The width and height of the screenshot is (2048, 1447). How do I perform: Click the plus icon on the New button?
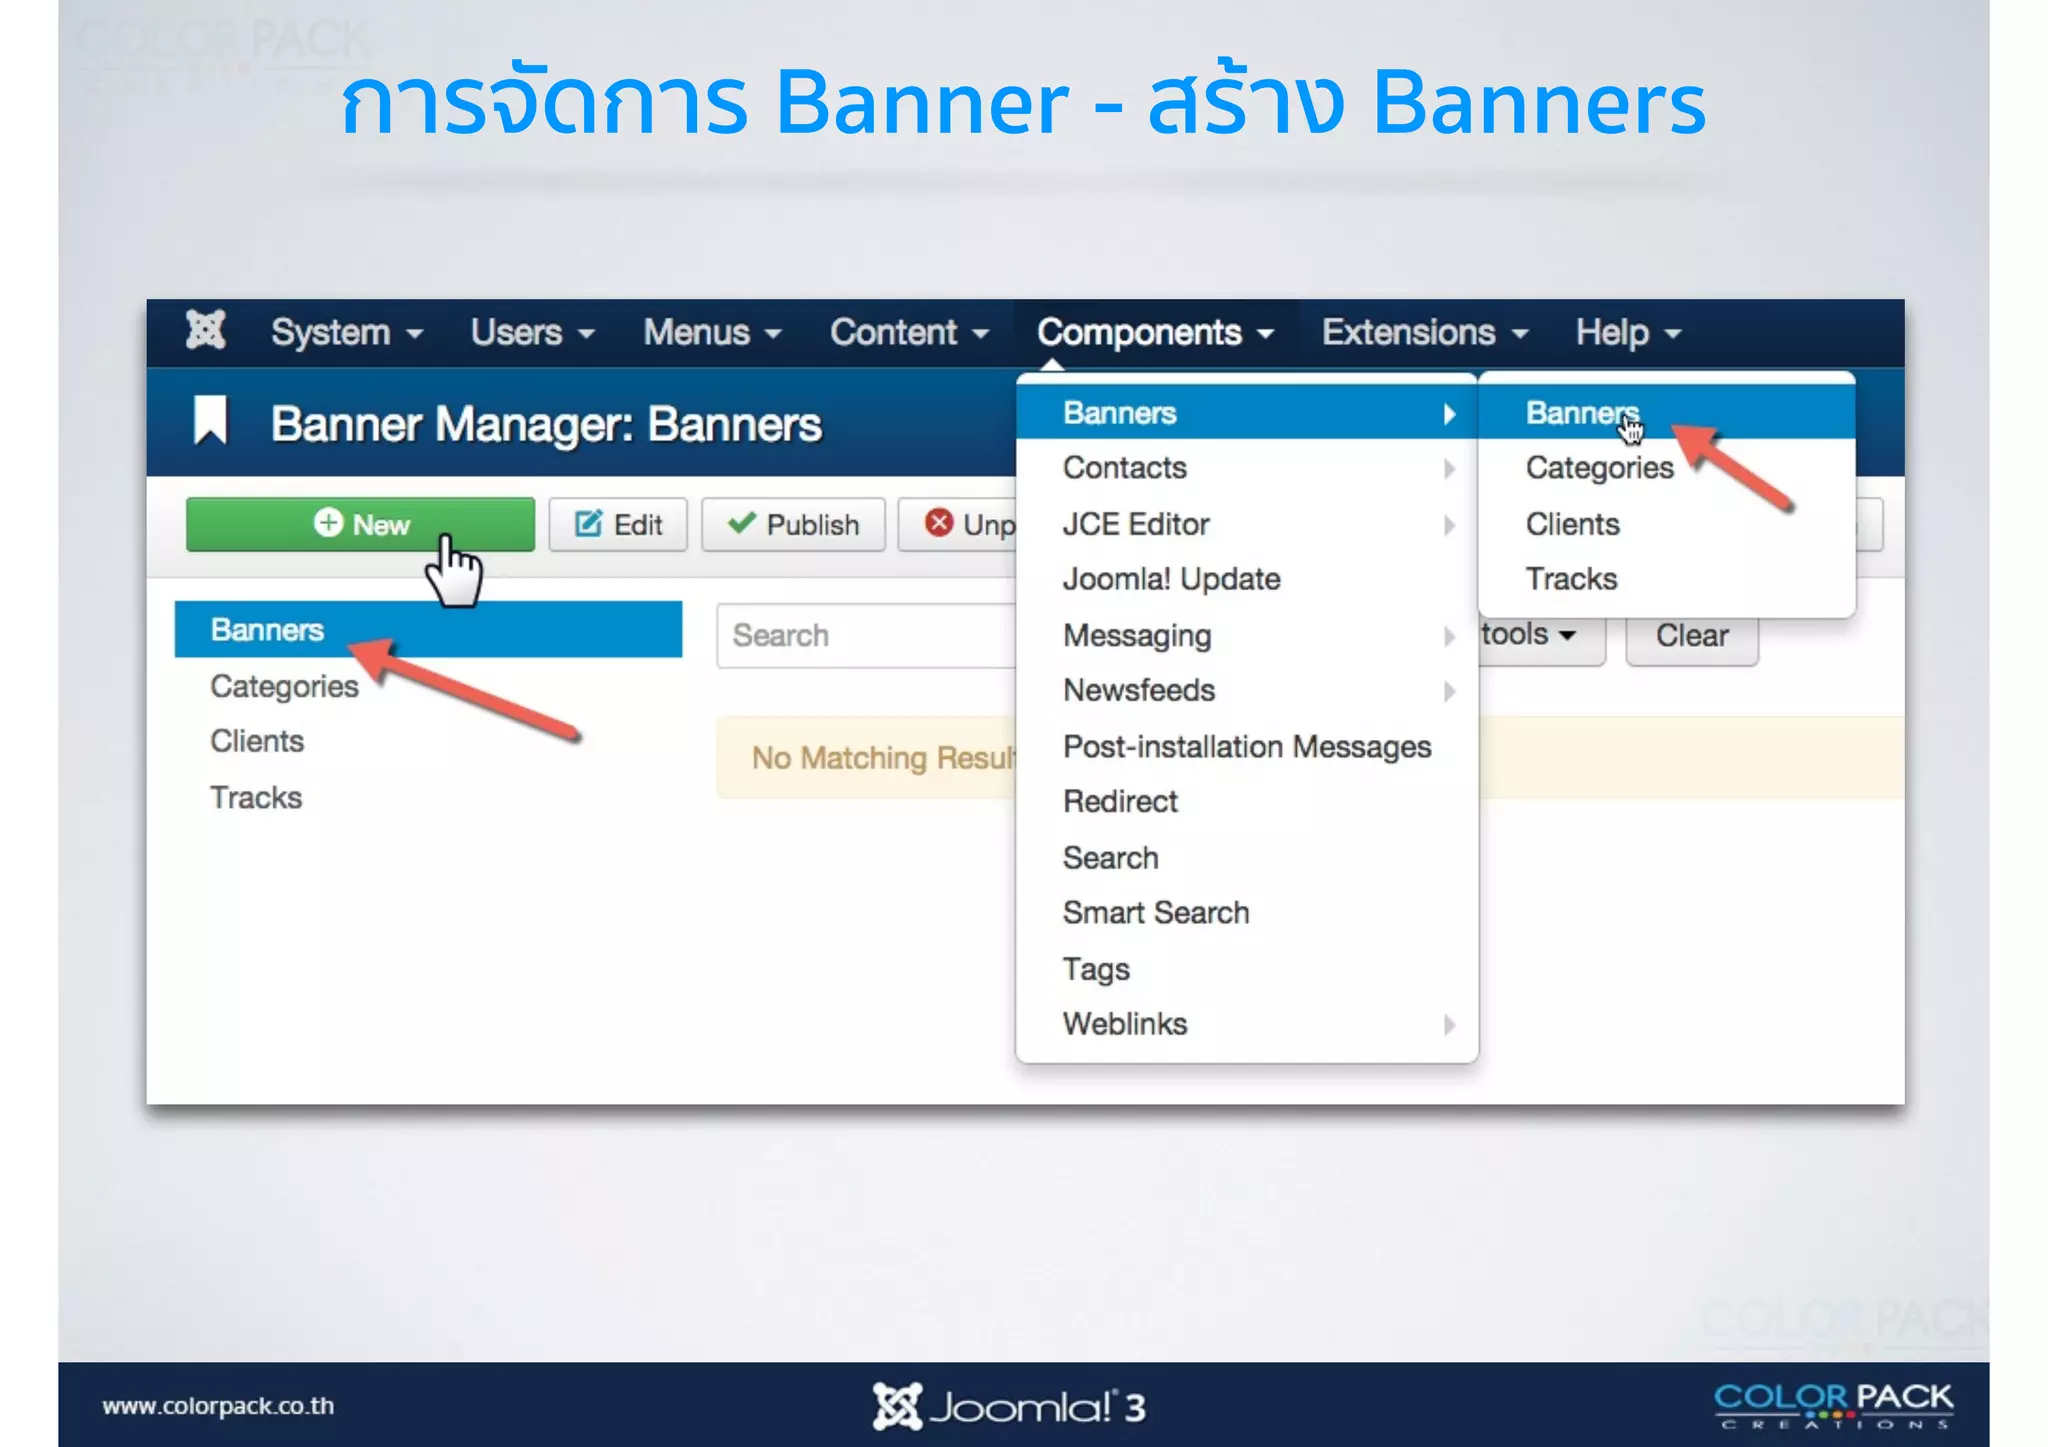click(328, 523)
